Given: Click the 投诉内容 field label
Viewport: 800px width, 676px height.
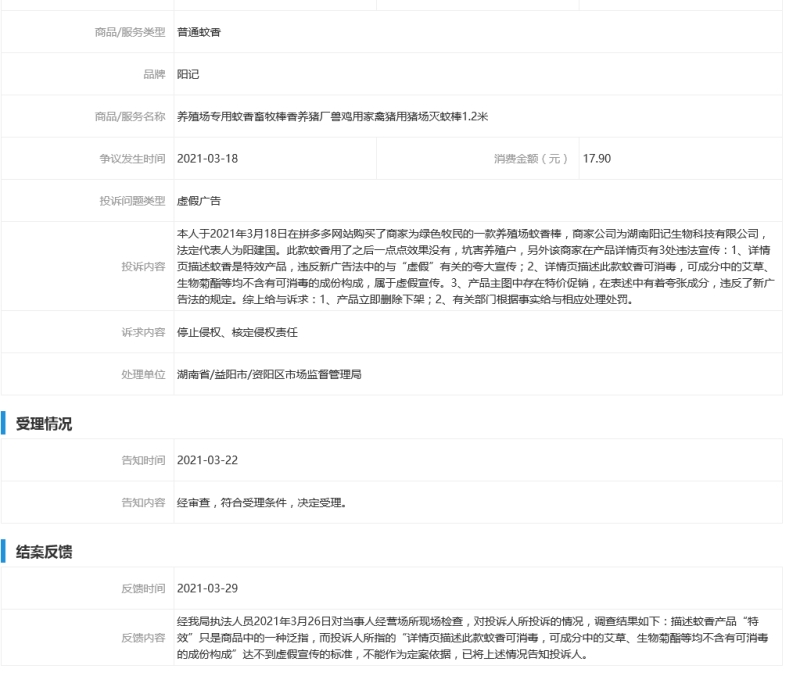Looking at the screenshot, I should tap(141, 268).
